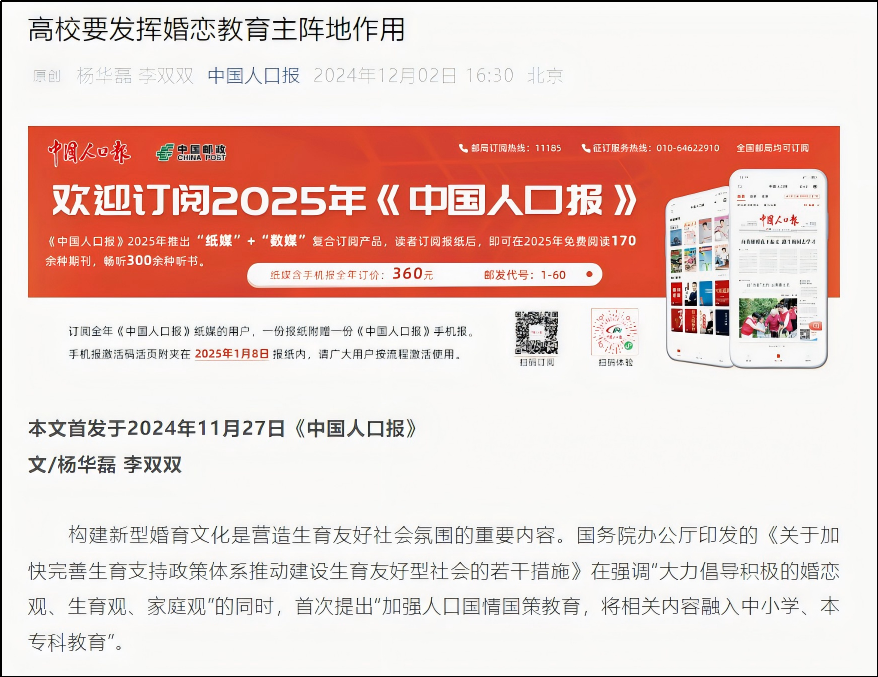
Task: Click the front phone mockup image
Action: pos(778,268)
